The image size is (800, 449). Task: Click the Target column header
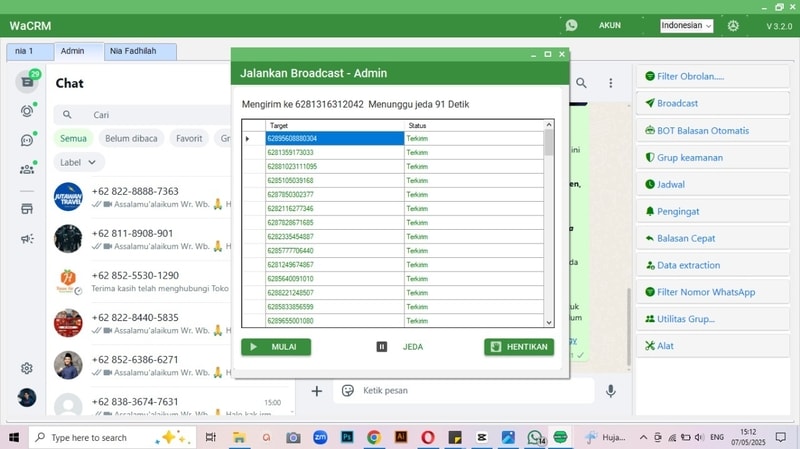tap(335, 126)
